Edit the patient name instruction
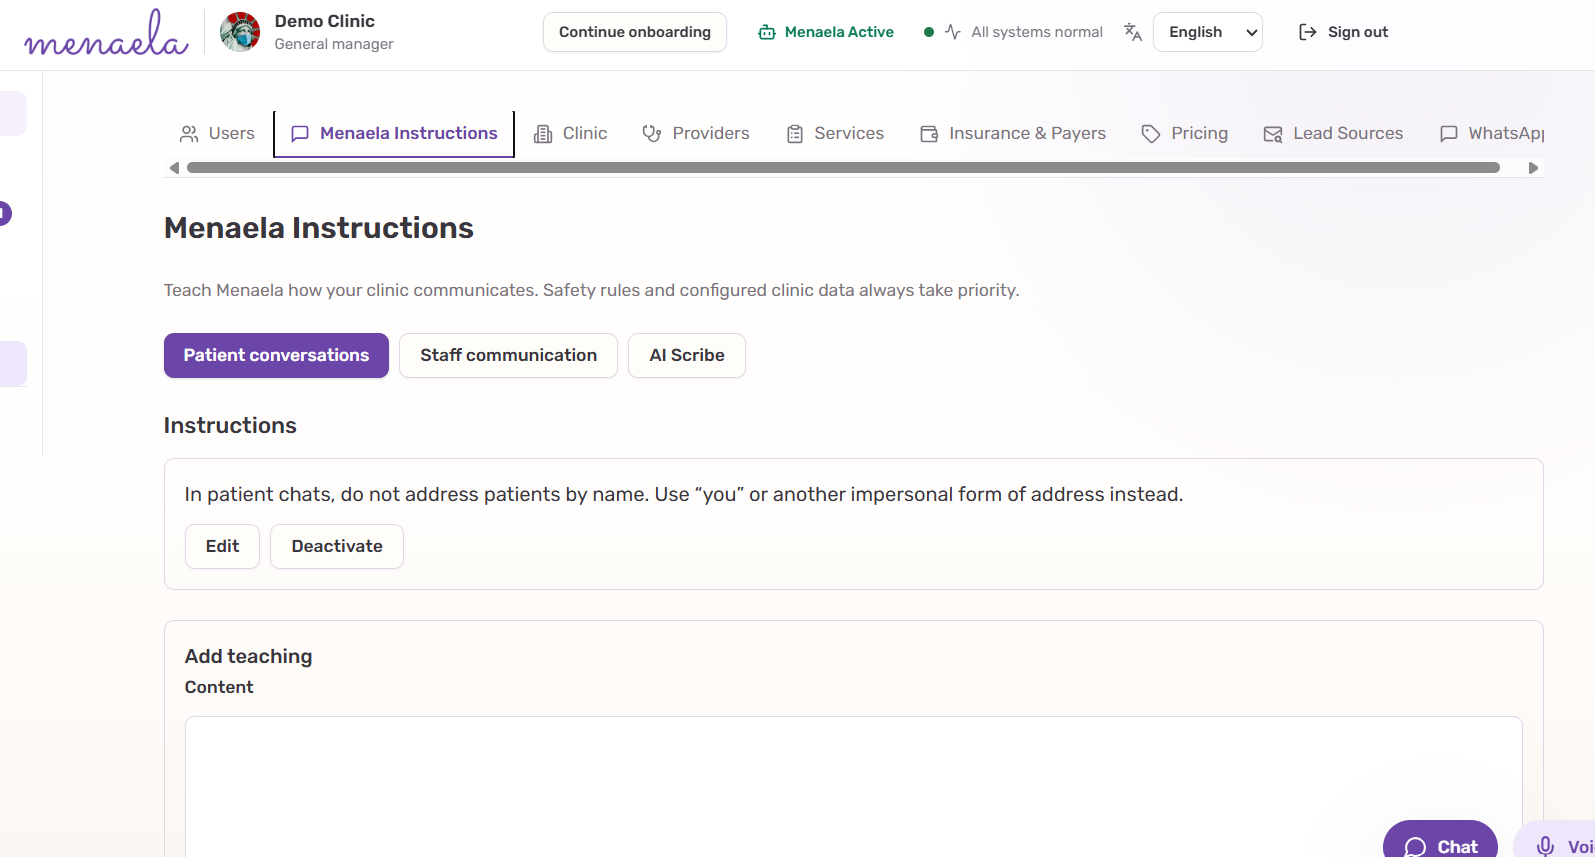 coord(222,547)
